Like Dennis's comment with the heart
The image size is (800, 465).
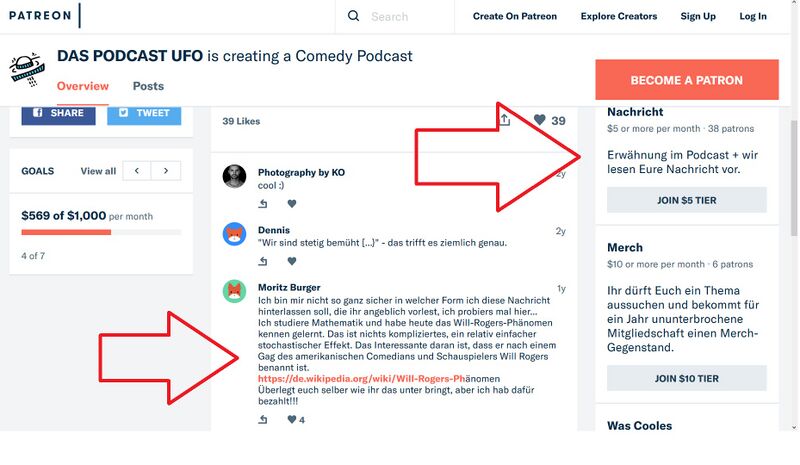[292, 261]
